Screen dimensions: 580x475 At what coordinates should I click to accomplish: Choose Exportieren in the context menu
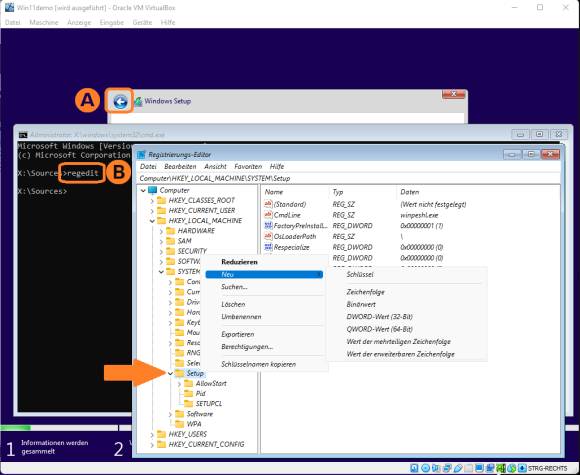tap(237, 334)
